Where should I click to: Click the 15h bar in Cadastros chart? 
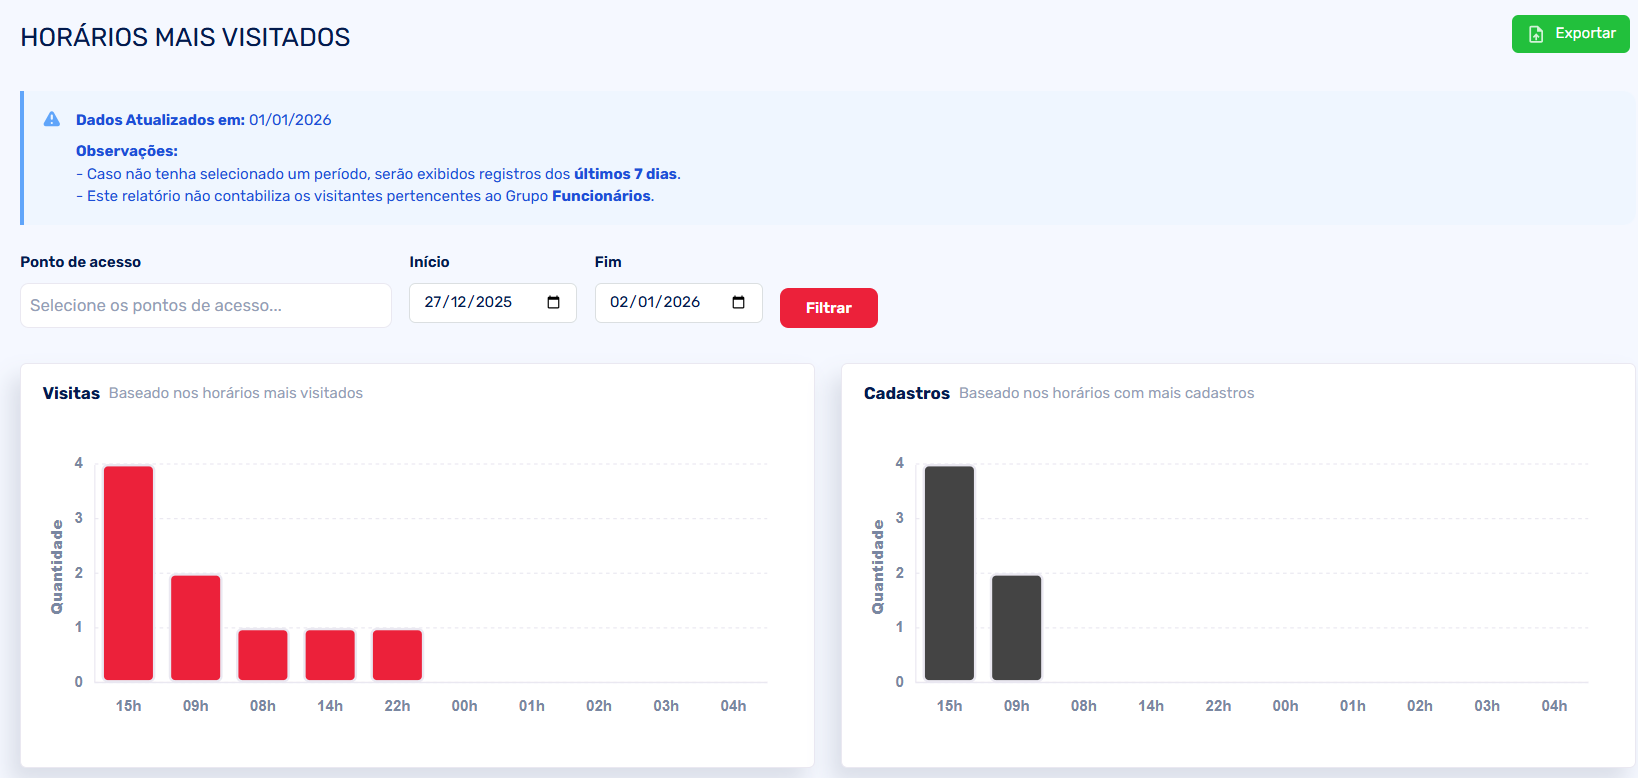click(949, 573)
